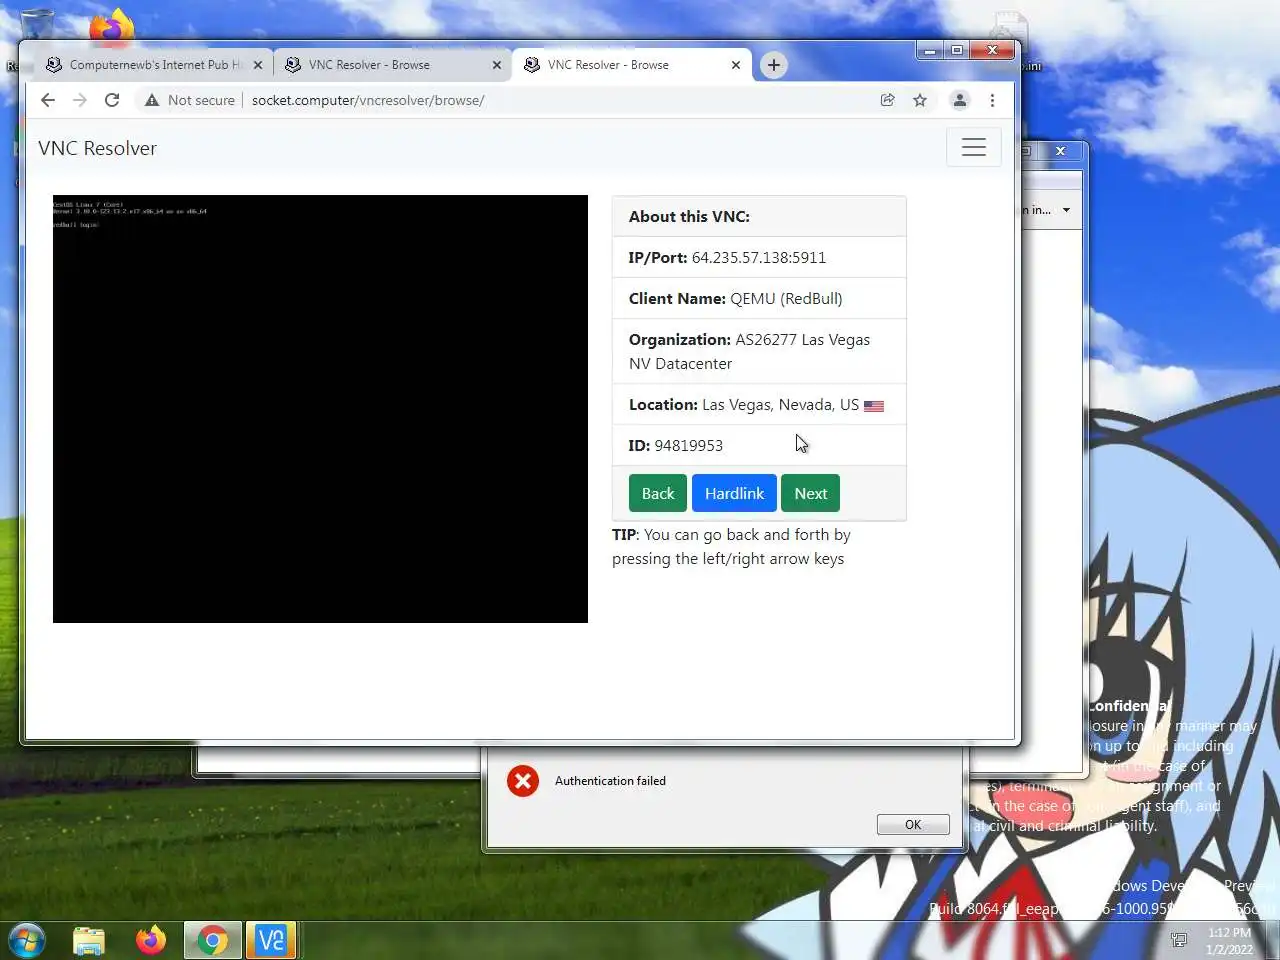The width and height of the screenshot is (1280, 960).
Task: Click the red error icon in dialog
Action: 522,781
